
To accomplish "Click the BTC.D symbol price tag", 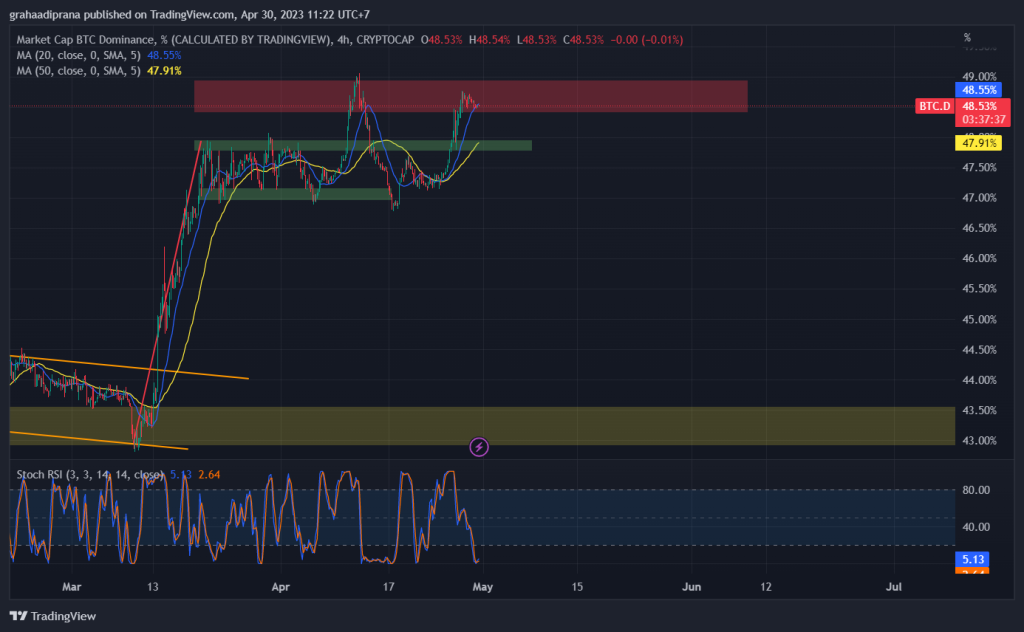I will click(x=935, y=106).
